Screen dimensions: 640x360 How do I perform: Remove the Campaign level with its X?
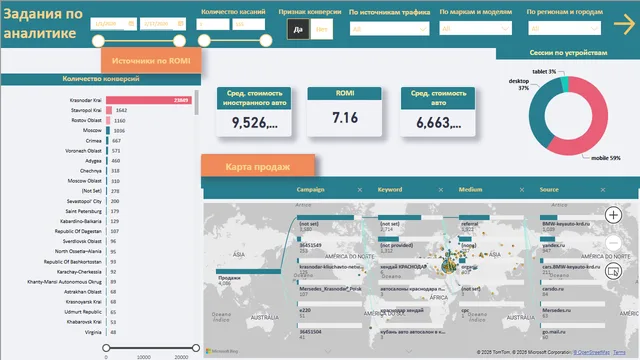(x=360, y=190)
